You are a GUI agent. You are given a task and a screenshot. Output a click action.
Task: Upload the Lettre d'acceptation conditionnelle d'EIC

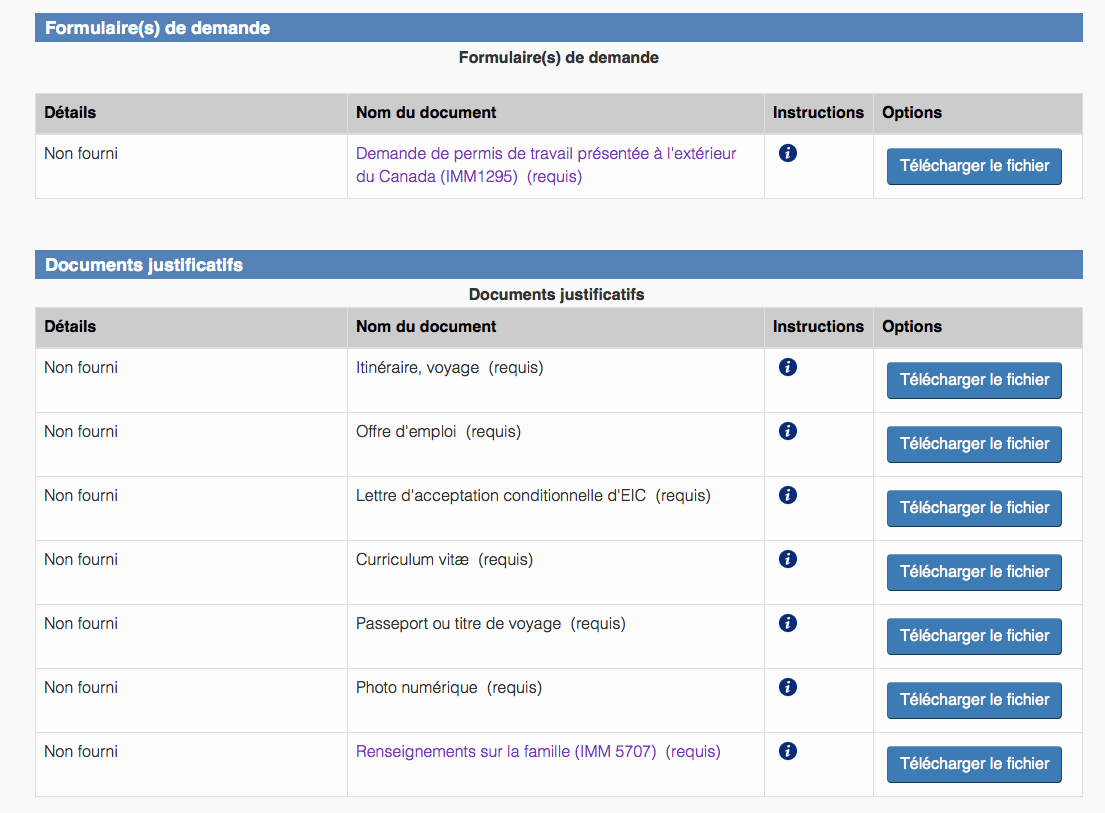974,508
